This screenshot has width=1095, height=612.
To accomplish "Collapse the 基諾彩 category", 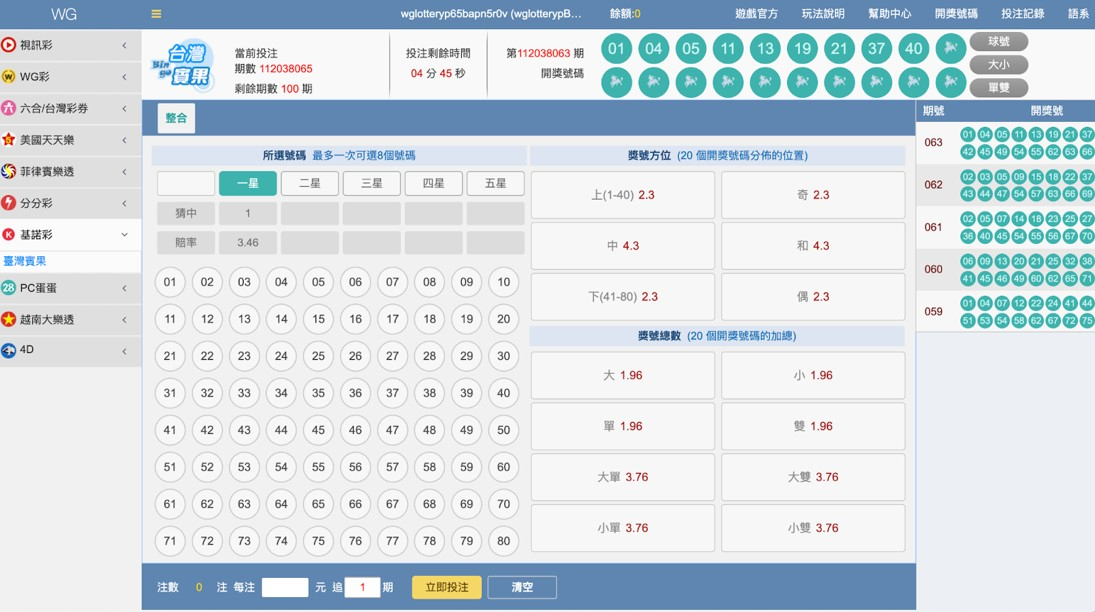I will 124,235.
